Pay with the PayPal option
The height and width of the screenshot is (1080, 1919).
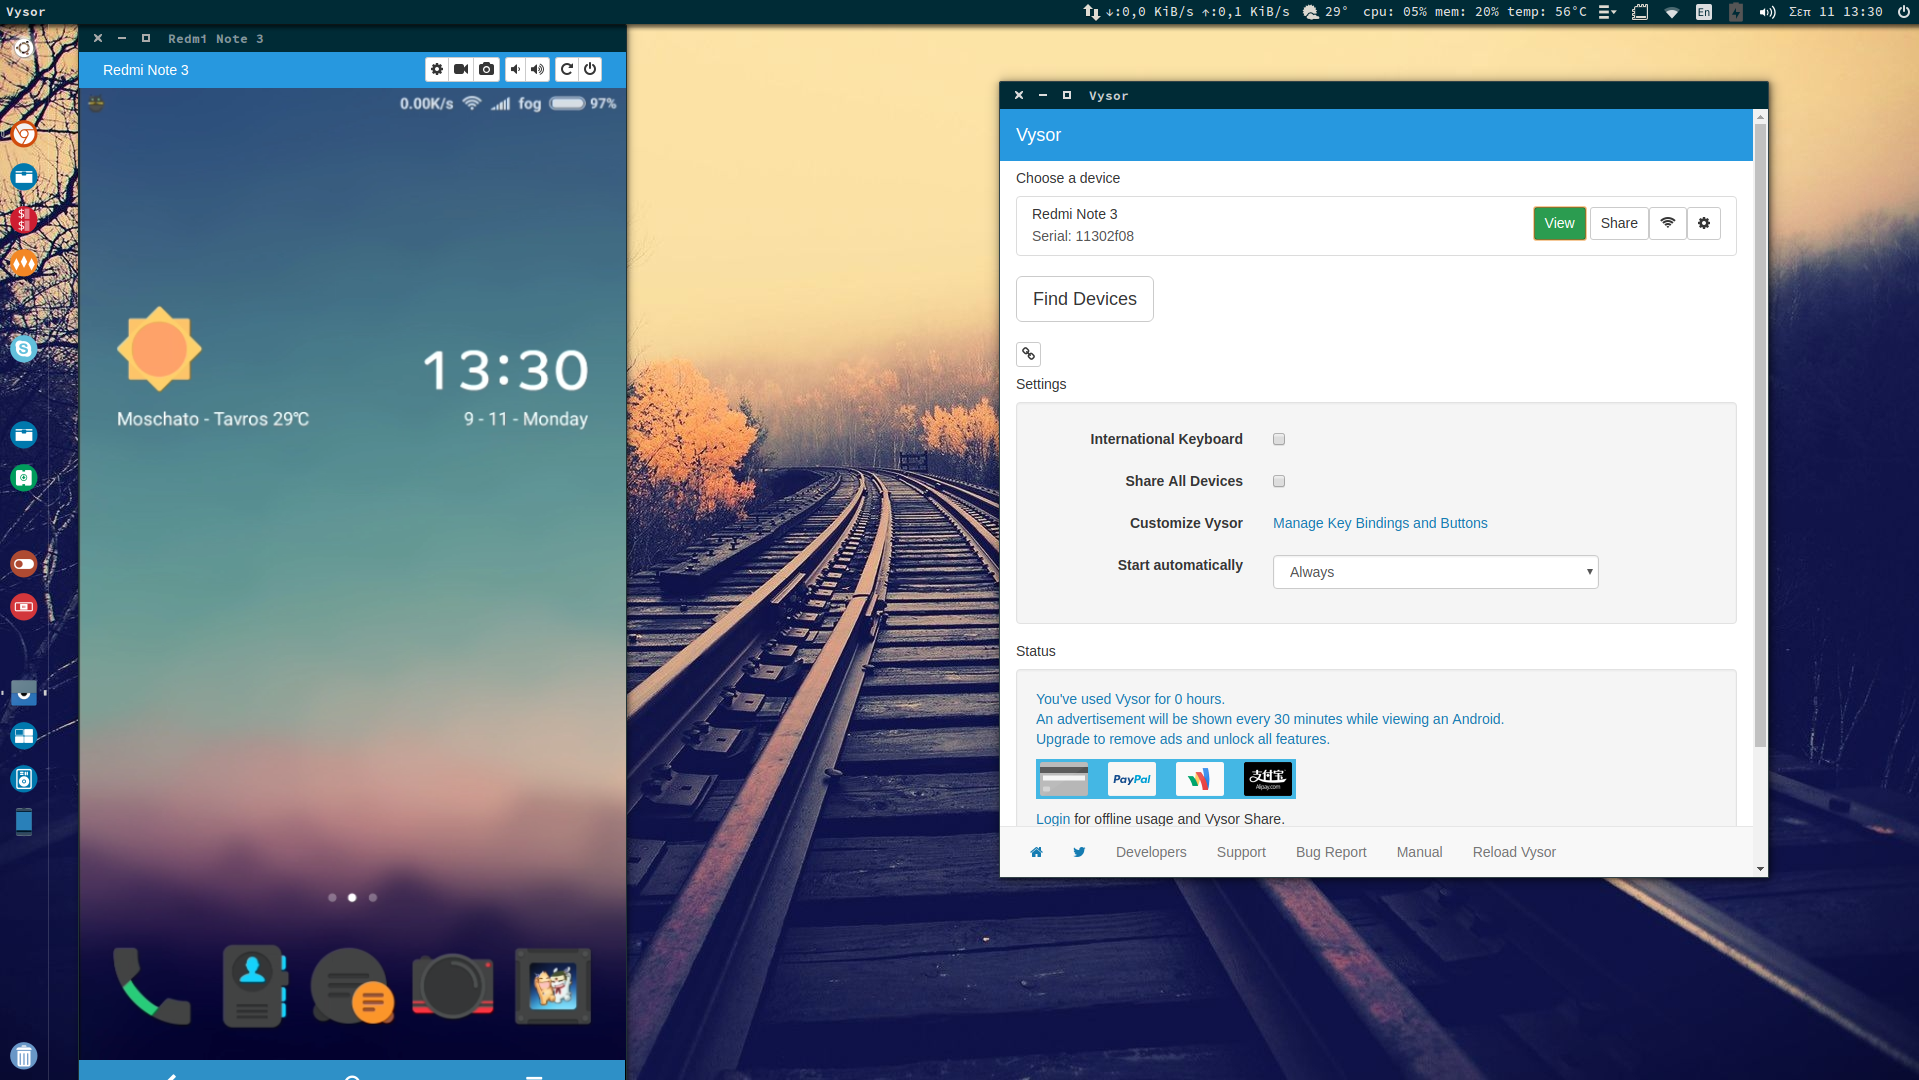click(x=1131, y=779)
